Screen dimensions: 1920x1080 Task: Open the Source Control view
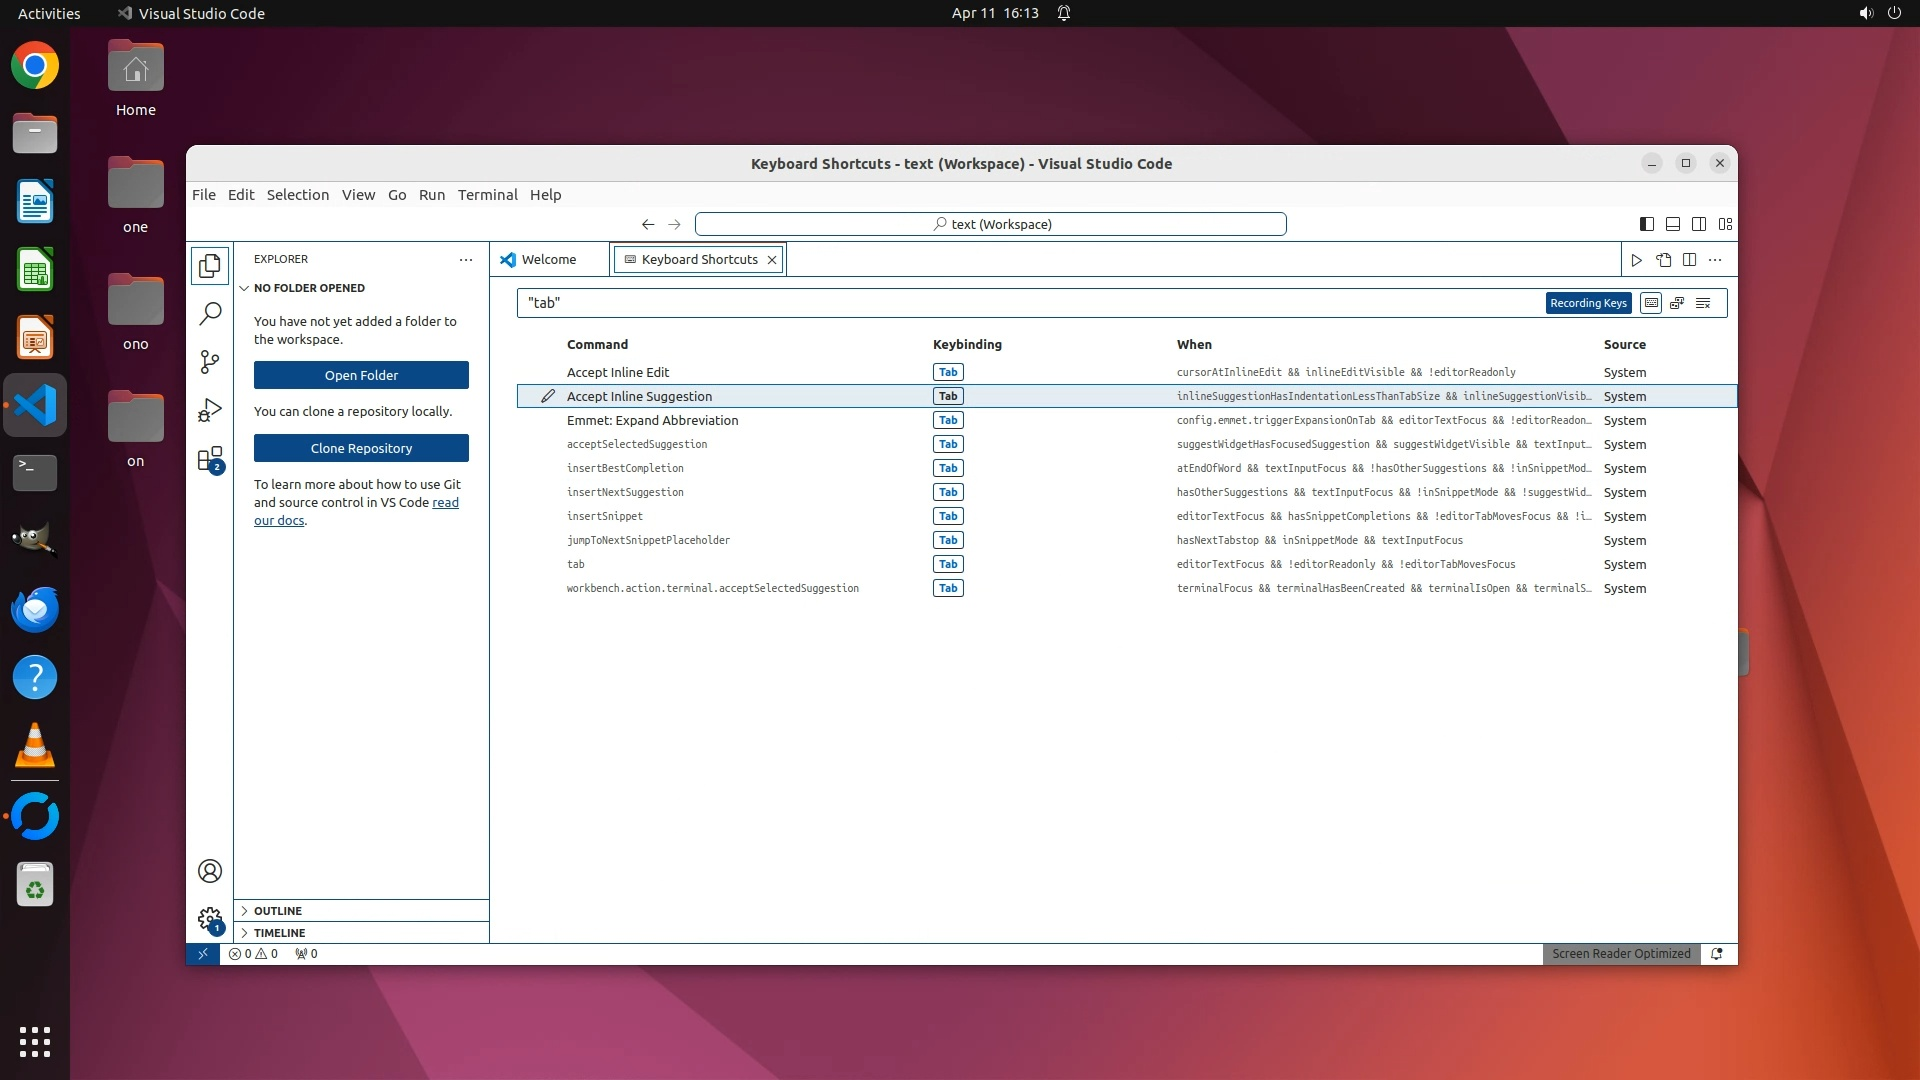[x=210, y=362]
